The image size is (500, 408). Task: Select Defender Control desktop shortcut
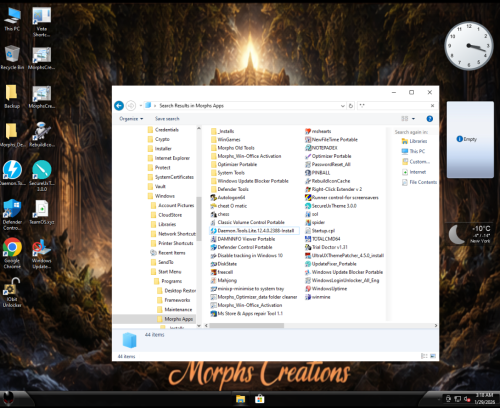[x=12, y=214]
